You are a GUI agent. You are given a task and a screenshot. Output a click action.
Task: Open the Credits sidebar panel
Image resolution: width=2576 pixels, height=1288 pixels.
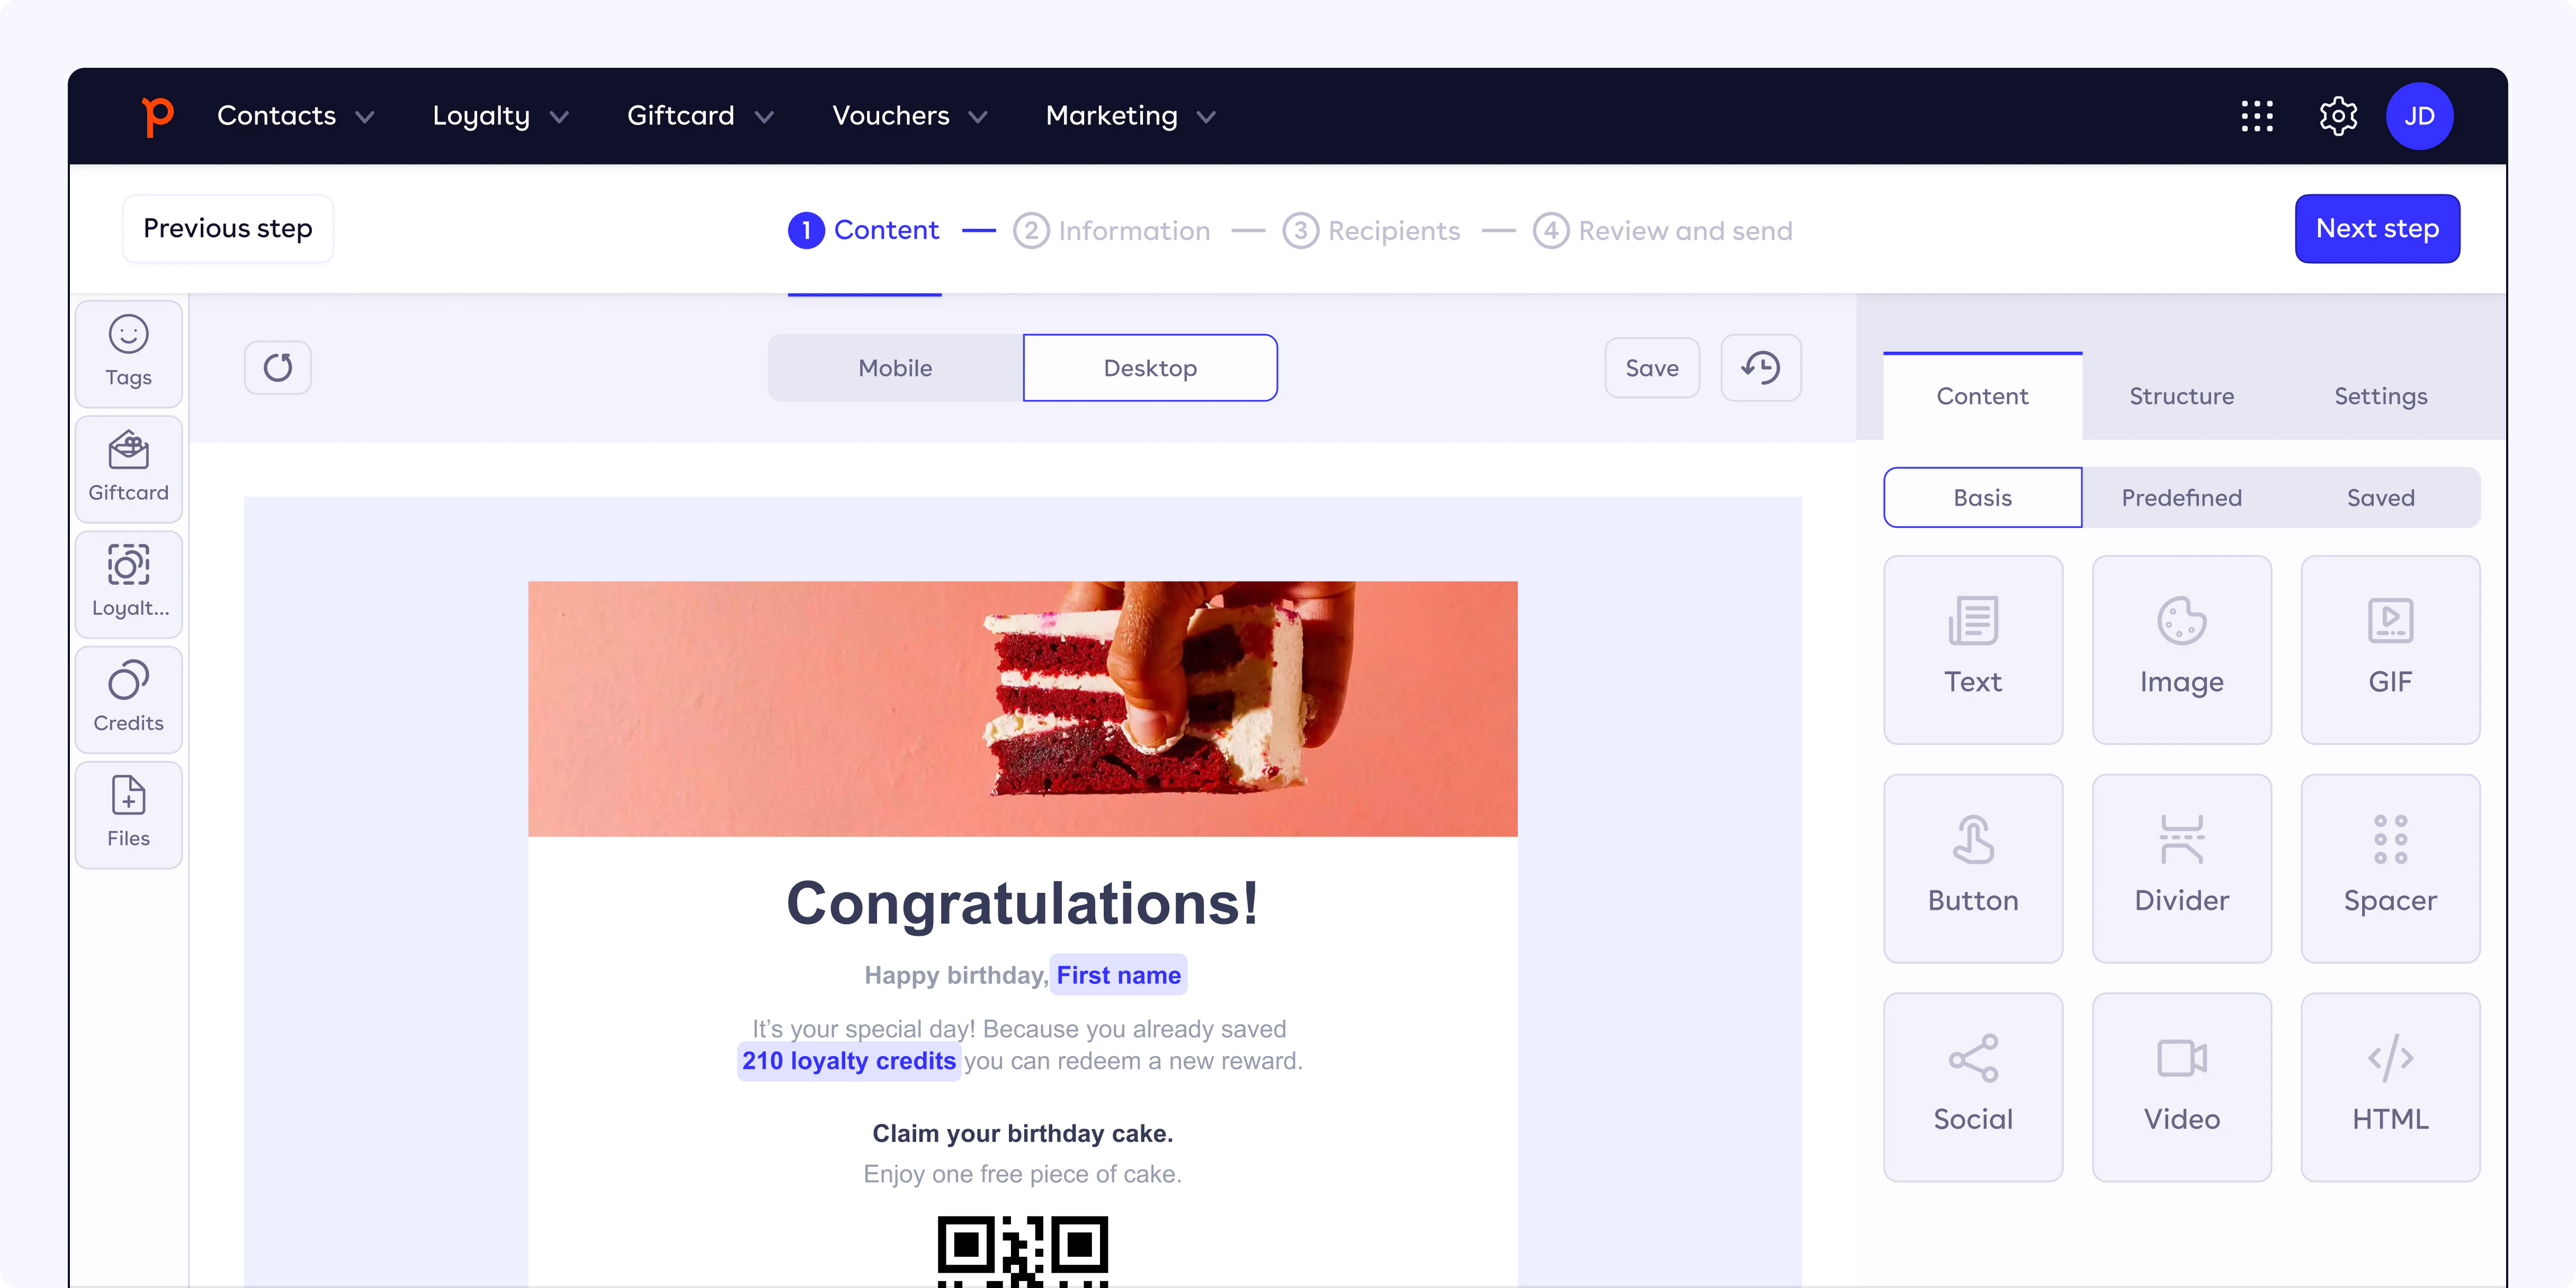[x=128, y=698]
